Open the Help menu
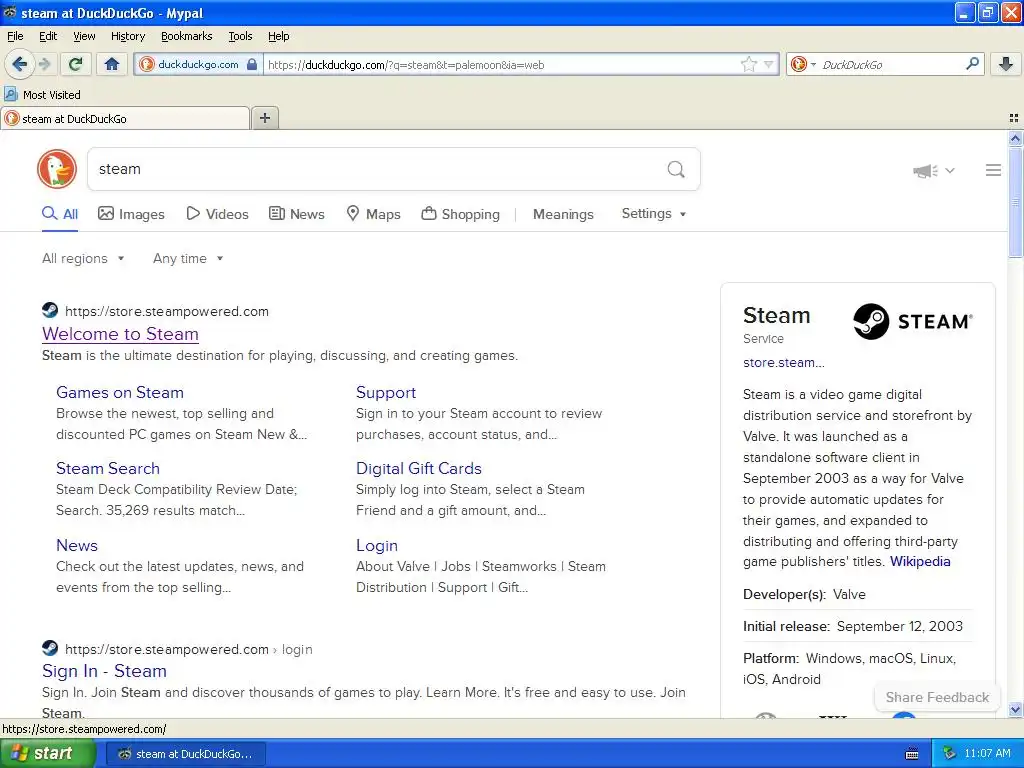 [278, 37]
